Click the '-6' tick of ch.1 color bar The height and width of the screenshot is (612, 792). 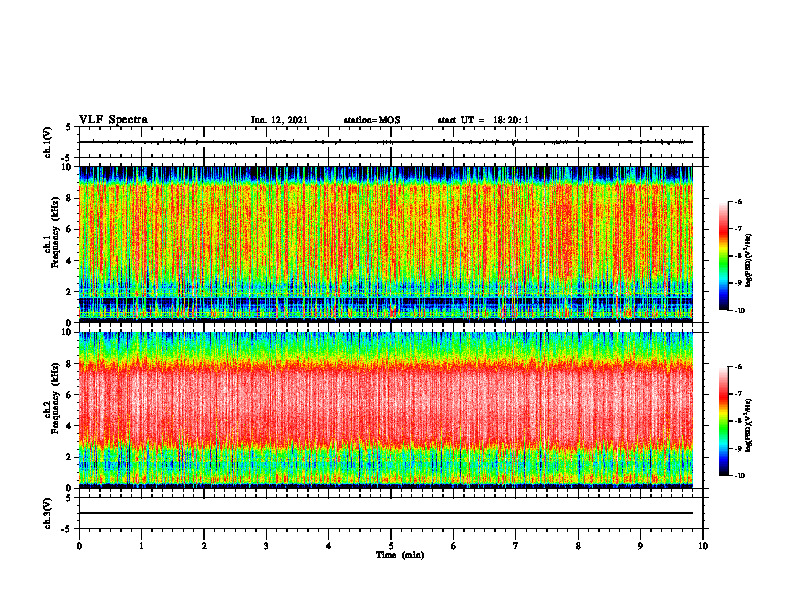pos(738,201)
